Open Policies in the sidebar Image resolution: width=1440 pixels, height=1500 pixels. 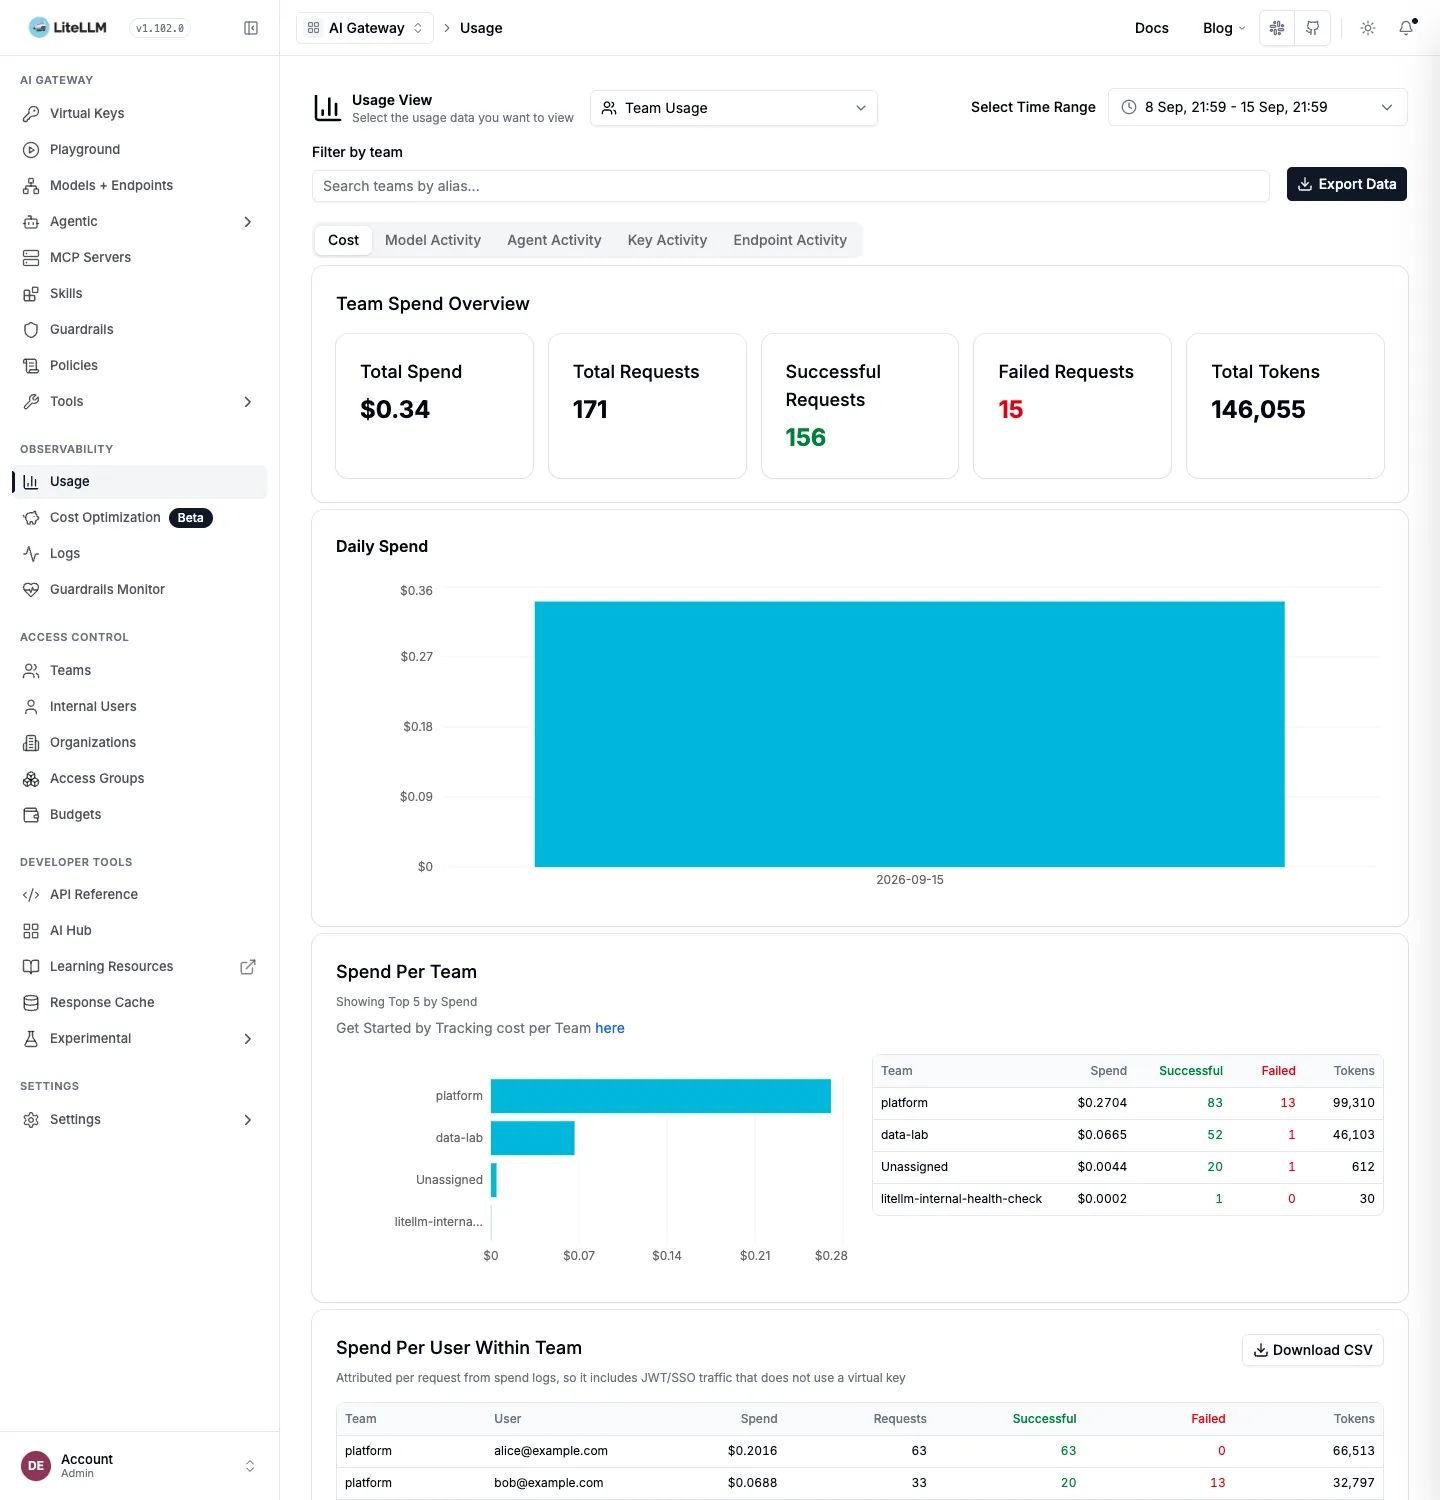139,365
